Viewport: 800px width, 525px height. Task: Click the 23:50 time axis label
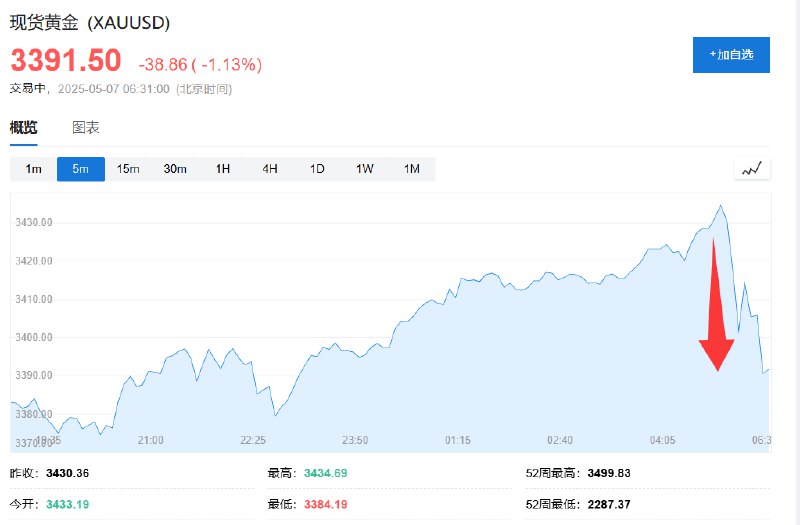355,440
